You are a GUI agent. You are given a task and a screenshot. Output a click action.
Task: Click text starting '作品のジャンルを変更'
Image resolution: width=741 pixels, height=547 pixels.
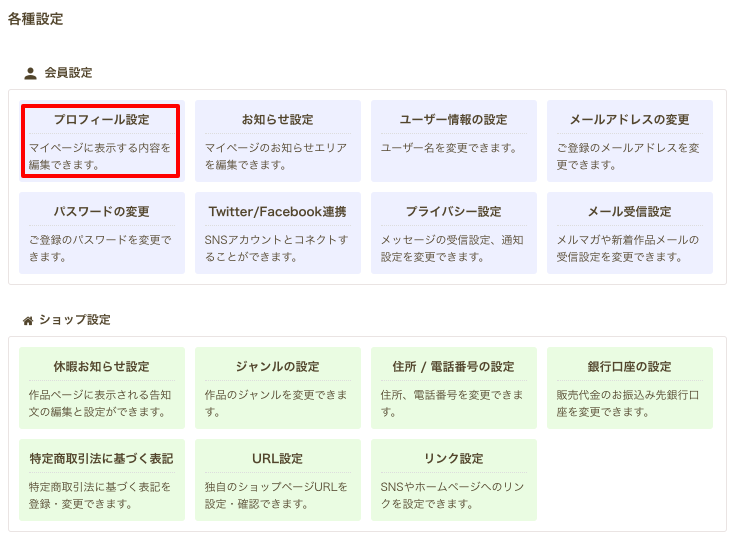[276, 403]
